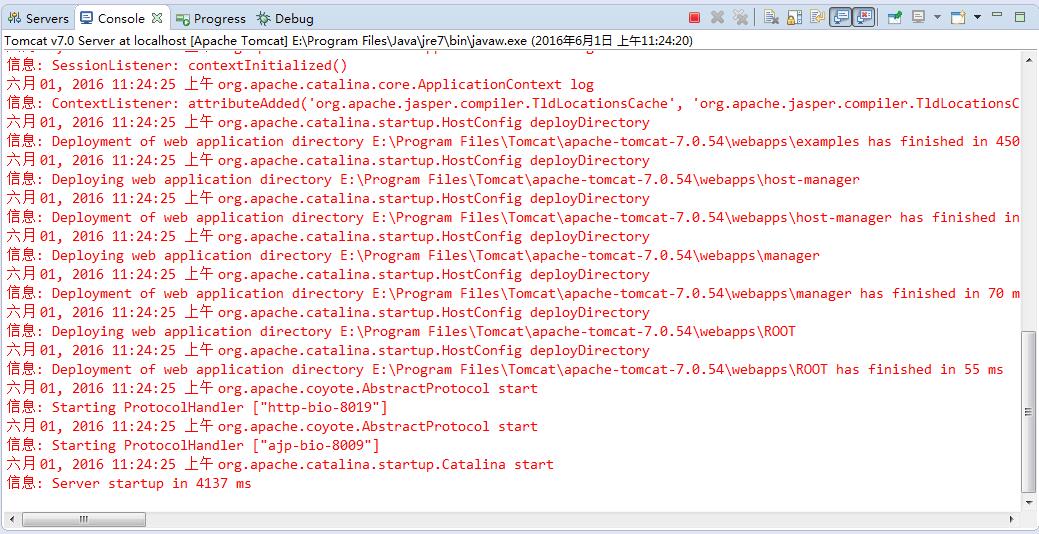The image size is (1039, 534).
Task: Click the horizontal scrollbar left arrow
Action: tap(10, 519)
